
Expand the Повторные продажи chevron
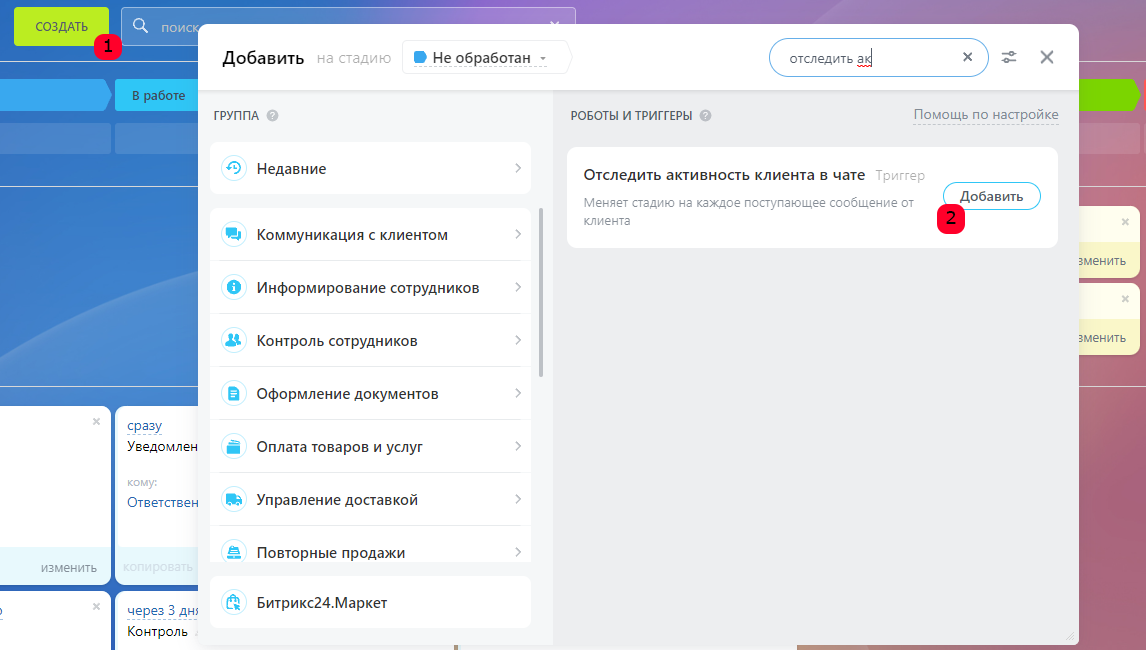[518, 552]
